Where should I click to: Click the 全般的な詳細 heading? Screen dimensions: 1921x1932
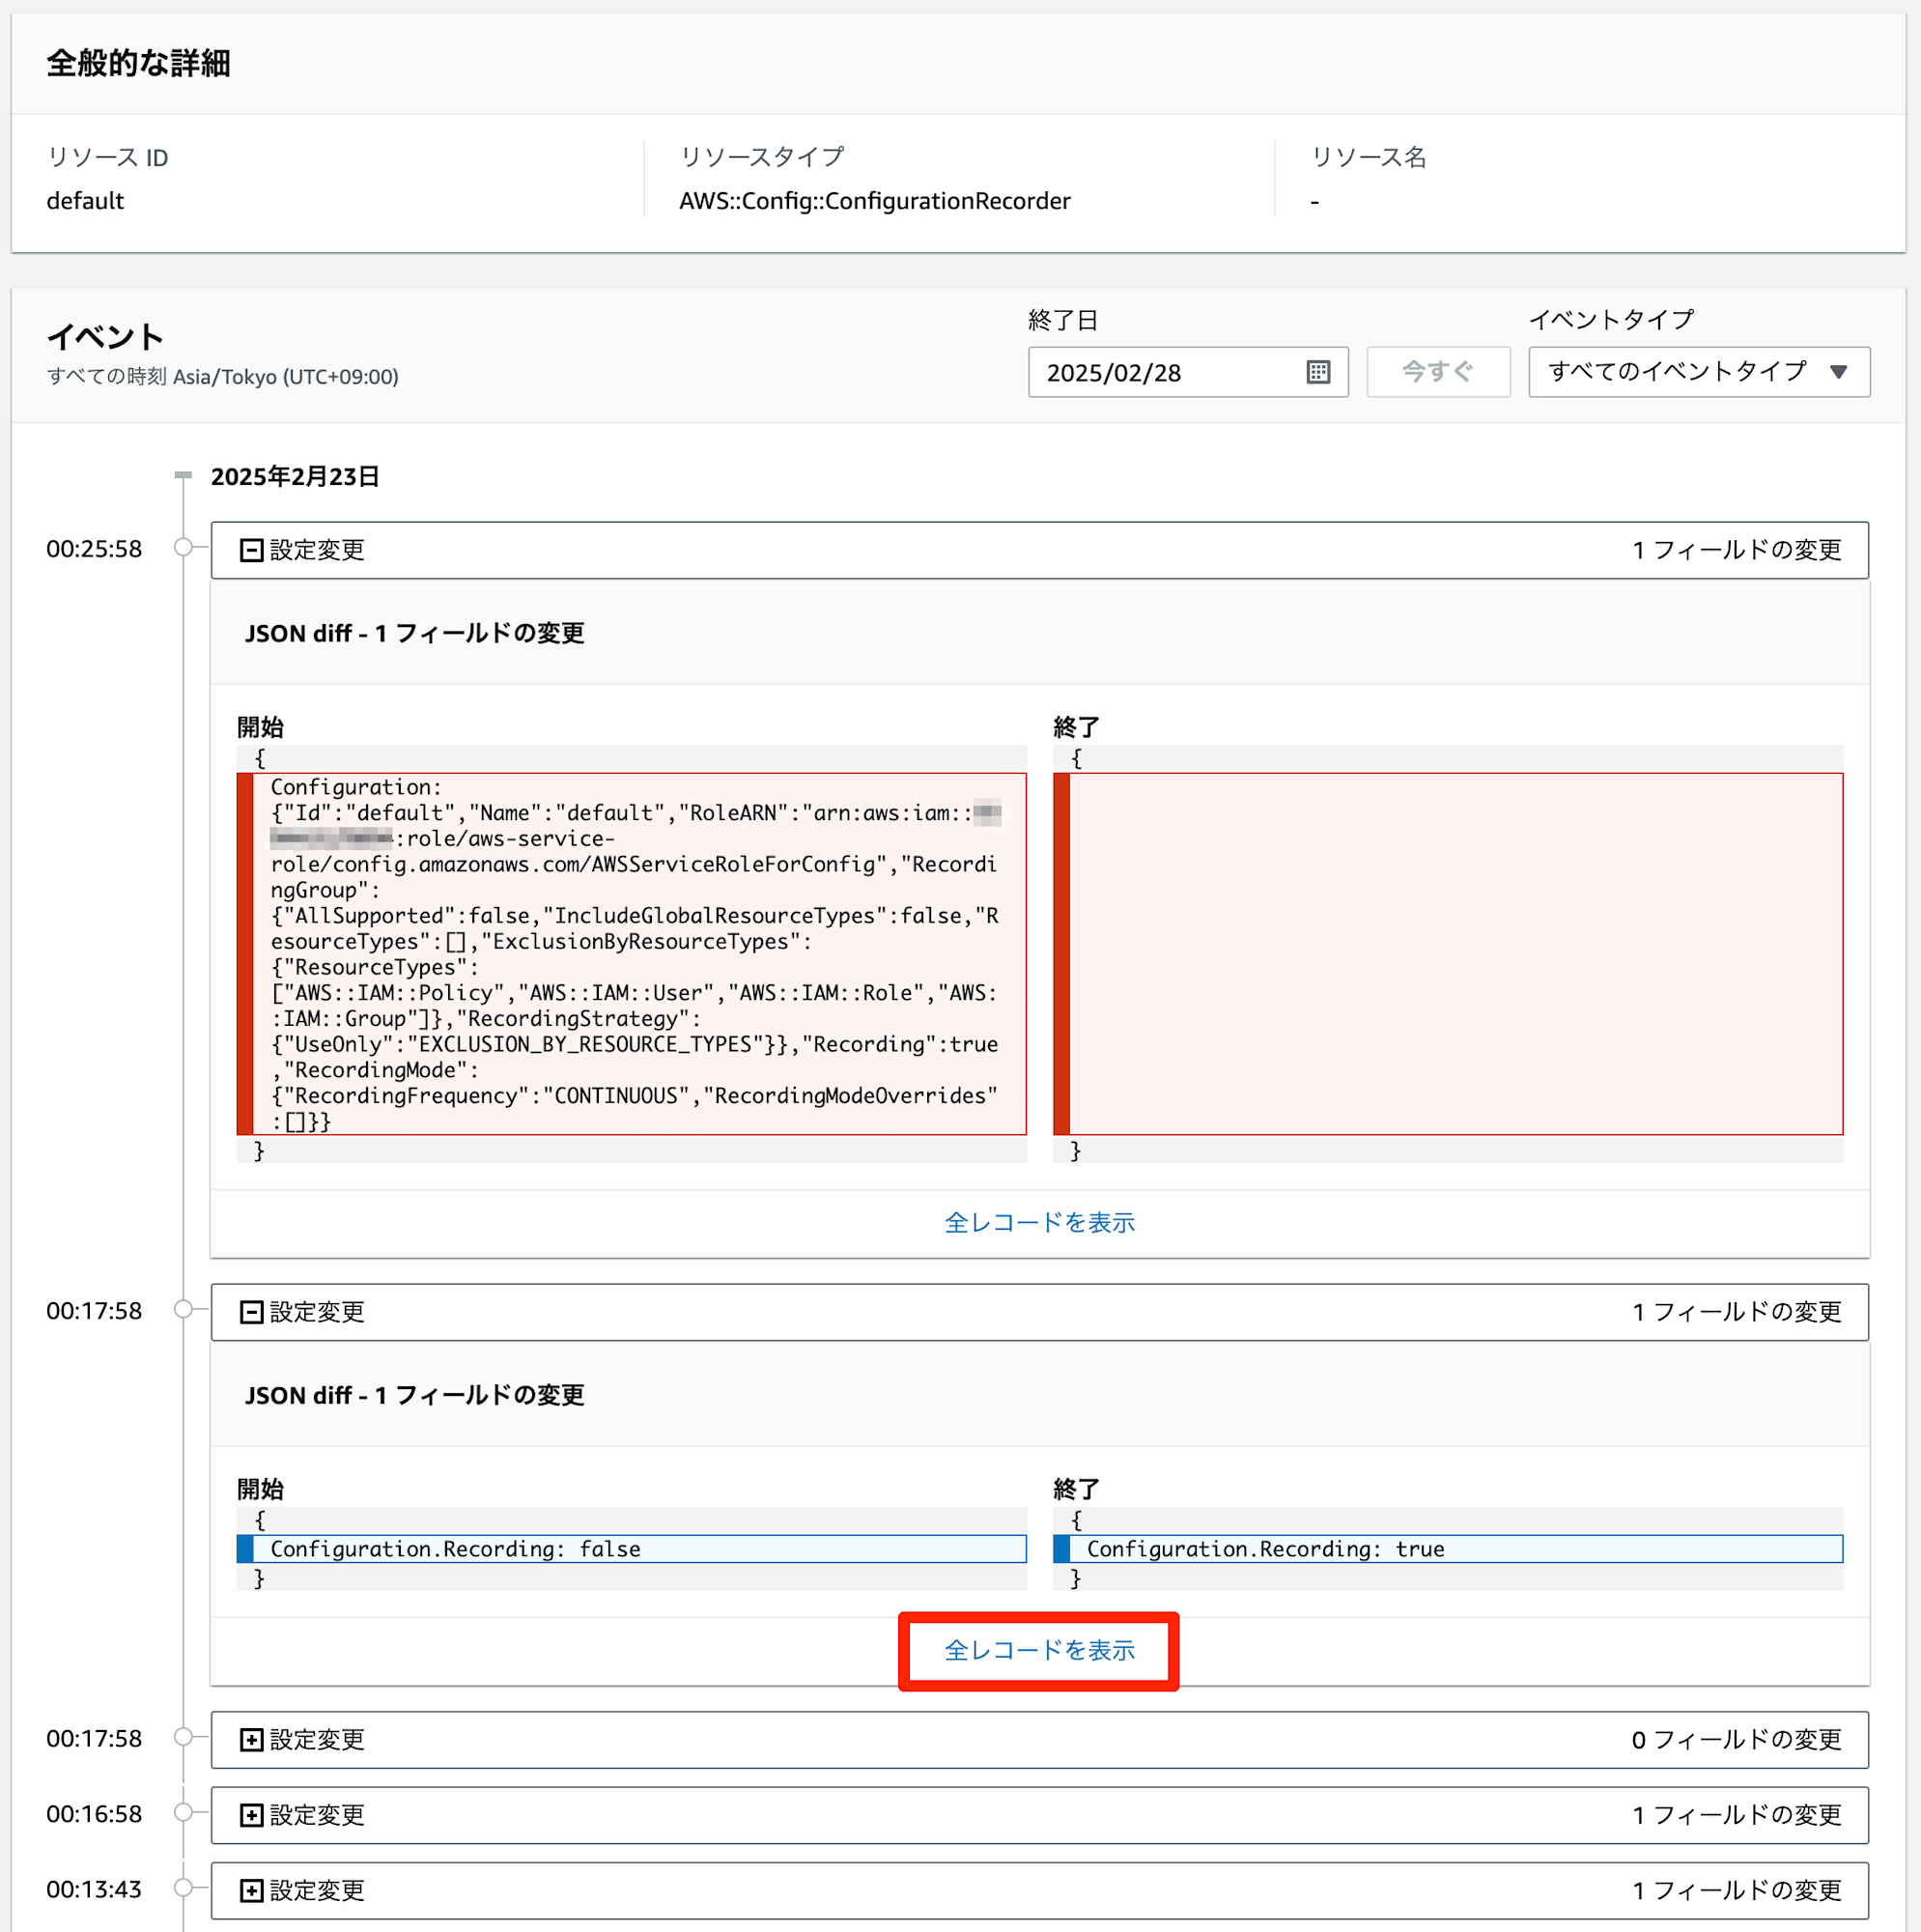139,63
